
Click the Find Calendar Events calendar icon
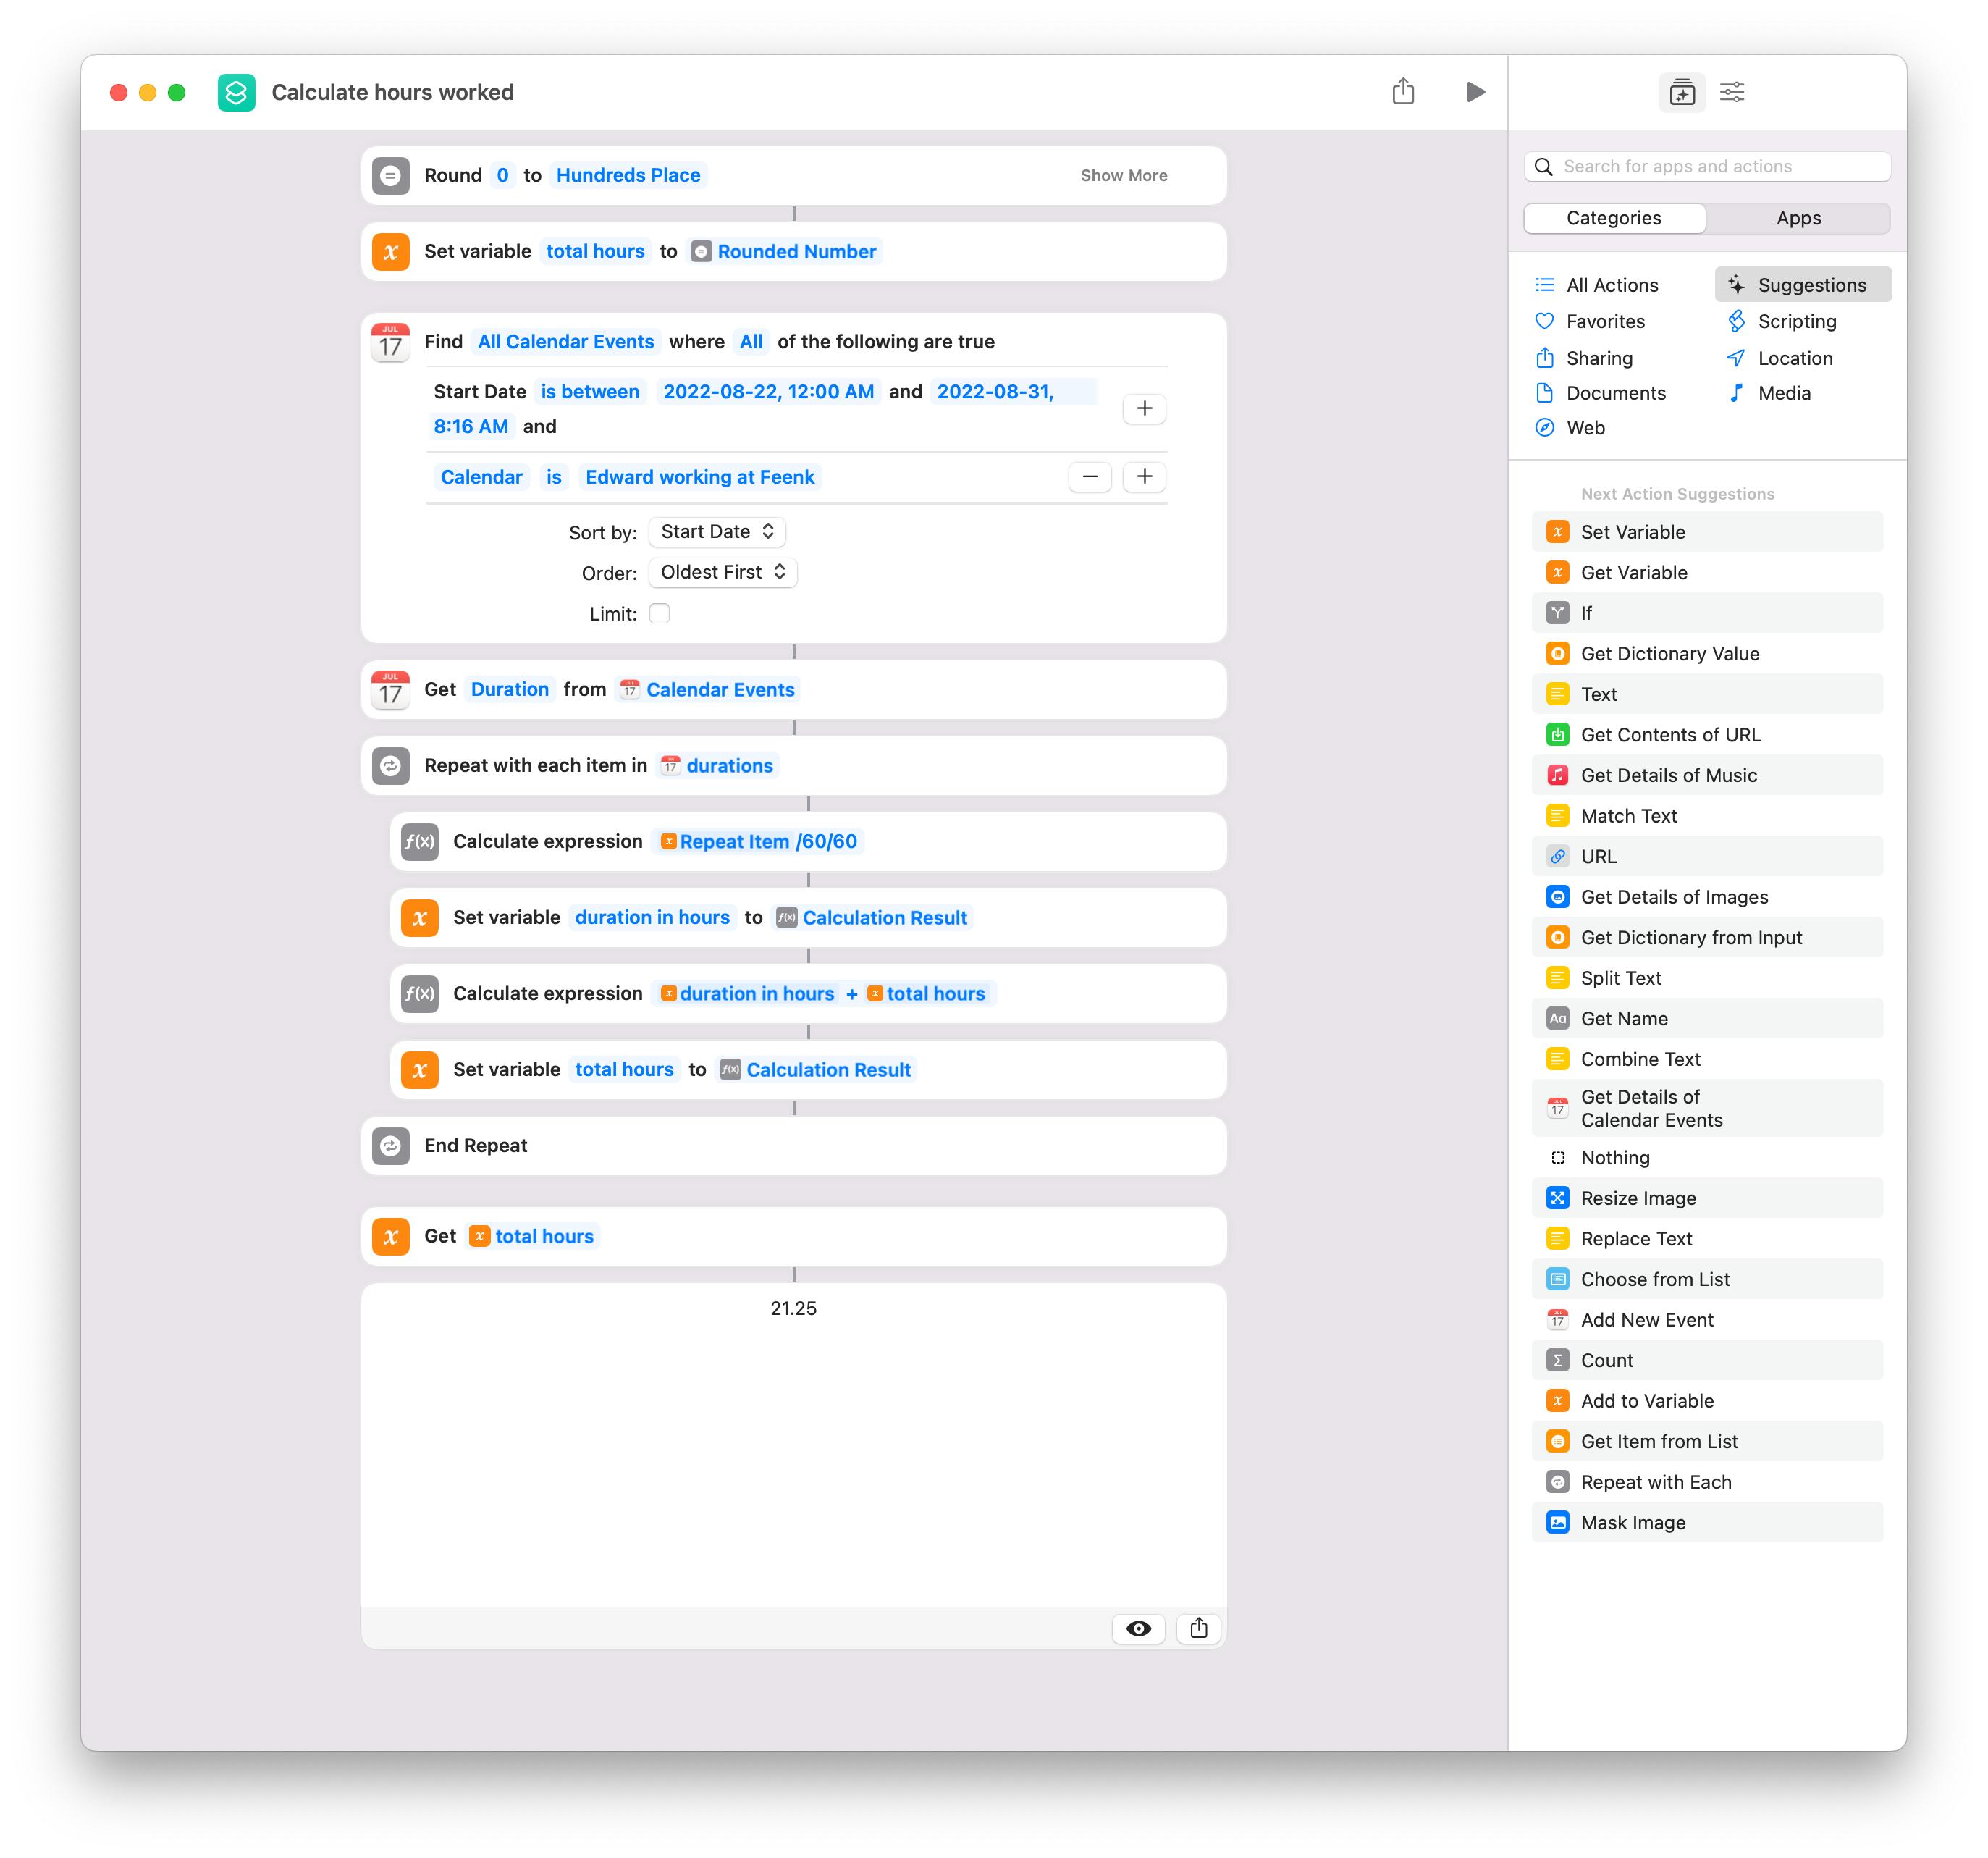tap(389, 340)
